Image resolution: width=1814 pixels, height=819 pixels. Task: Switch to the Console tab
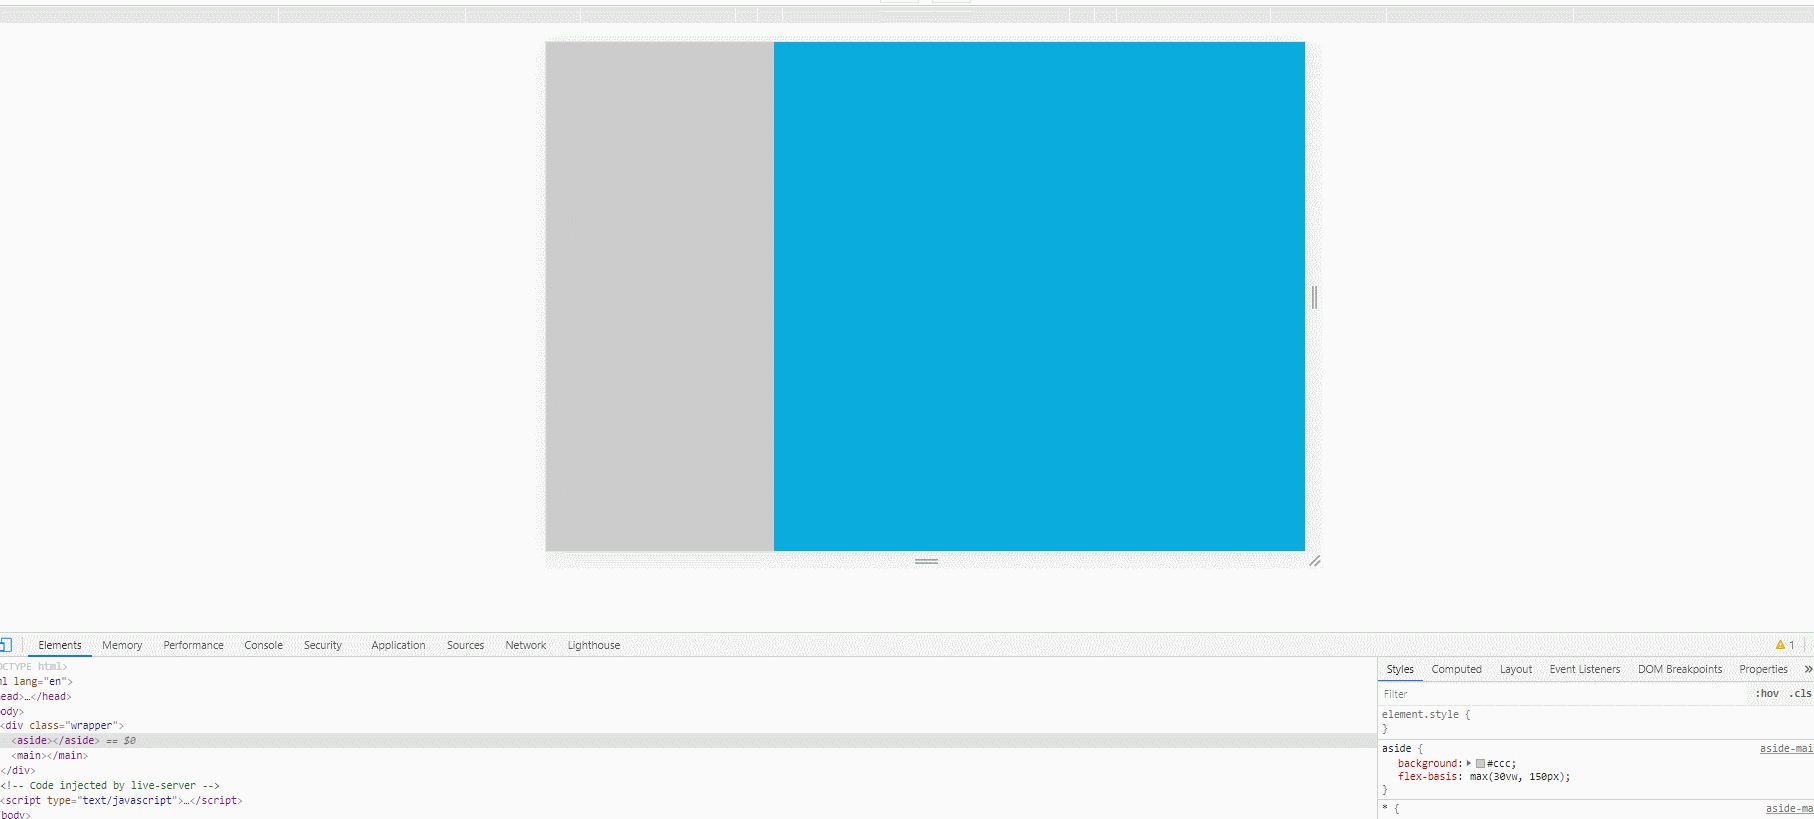click(263, 645)
